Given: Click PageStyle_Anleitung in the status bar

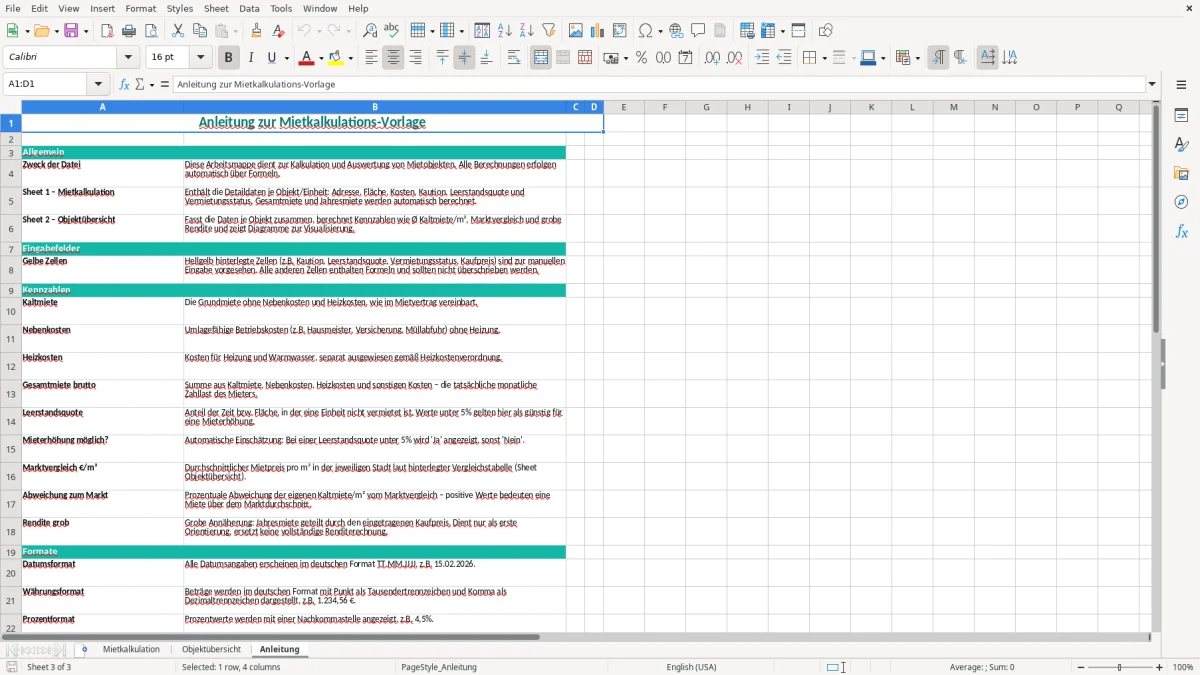Looking at the screenshot, I should [439, 667].
